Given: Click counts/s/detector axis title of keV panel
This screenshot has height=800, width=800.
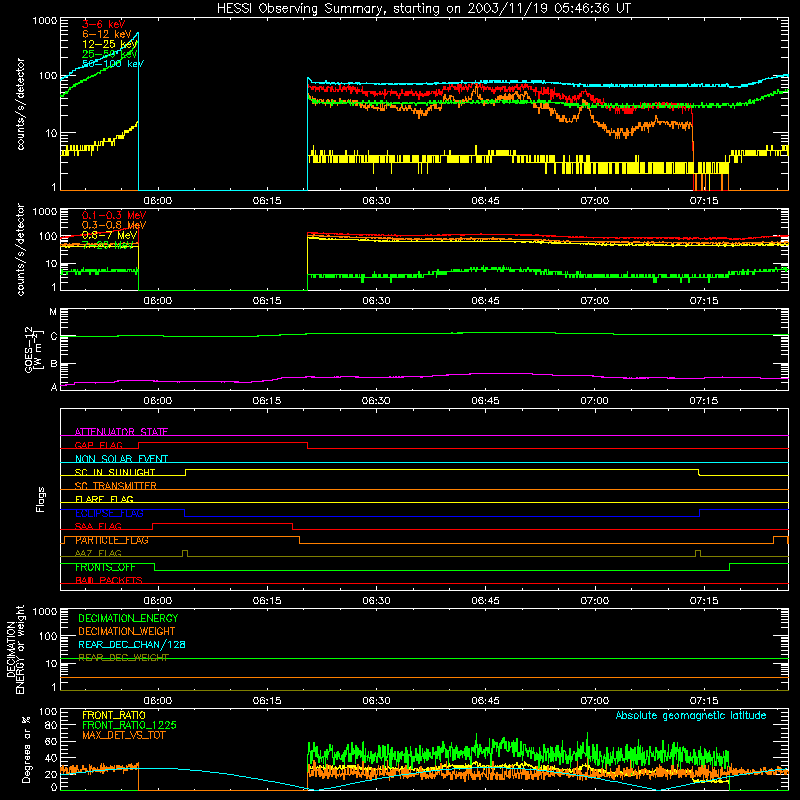Looking at the screenshot, I should click(x=20, y=104).
